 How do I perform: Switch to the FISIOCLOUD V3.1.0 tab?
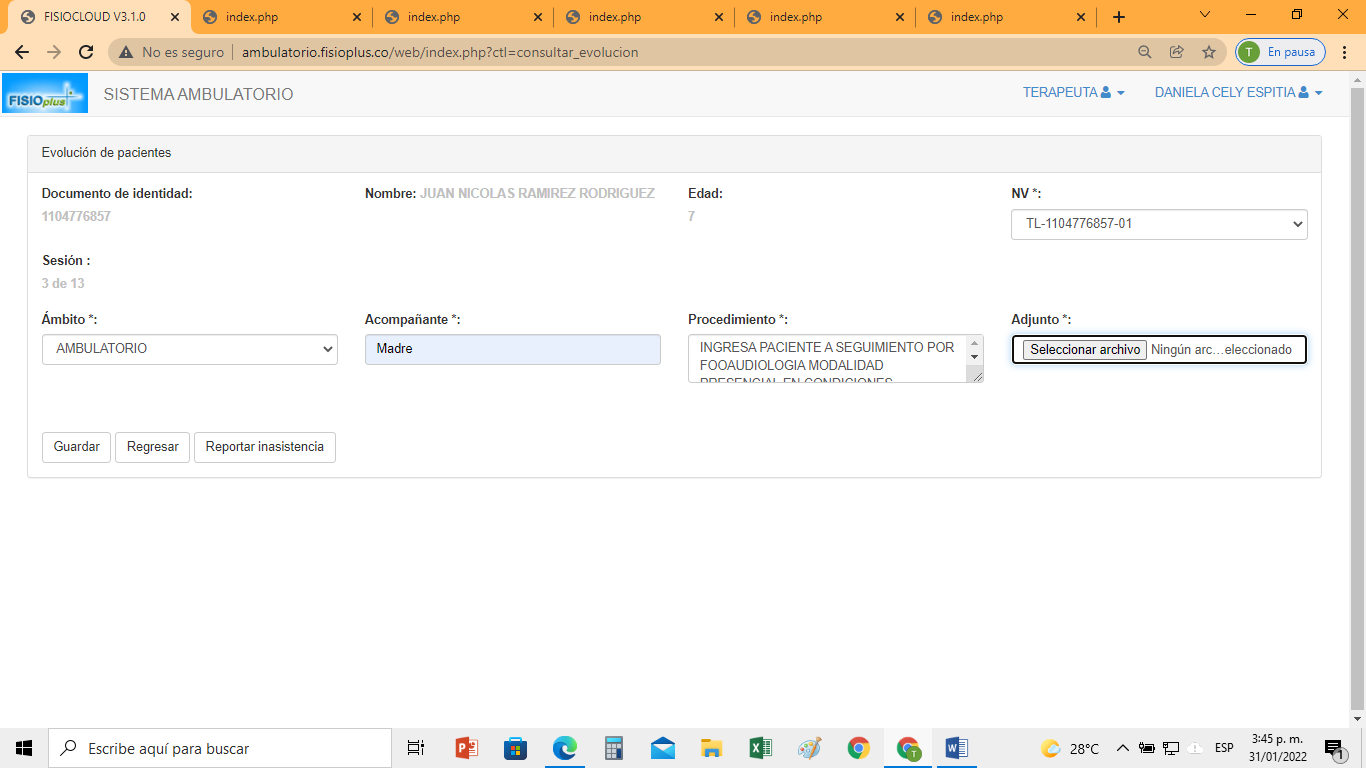(x=95, y=17)
